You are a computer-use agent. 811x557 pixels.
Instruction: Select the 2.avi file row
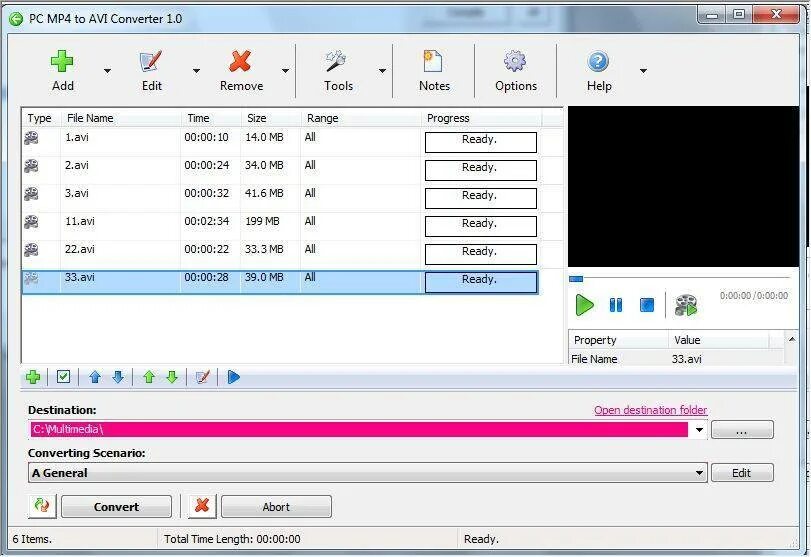tap(280, 170)
